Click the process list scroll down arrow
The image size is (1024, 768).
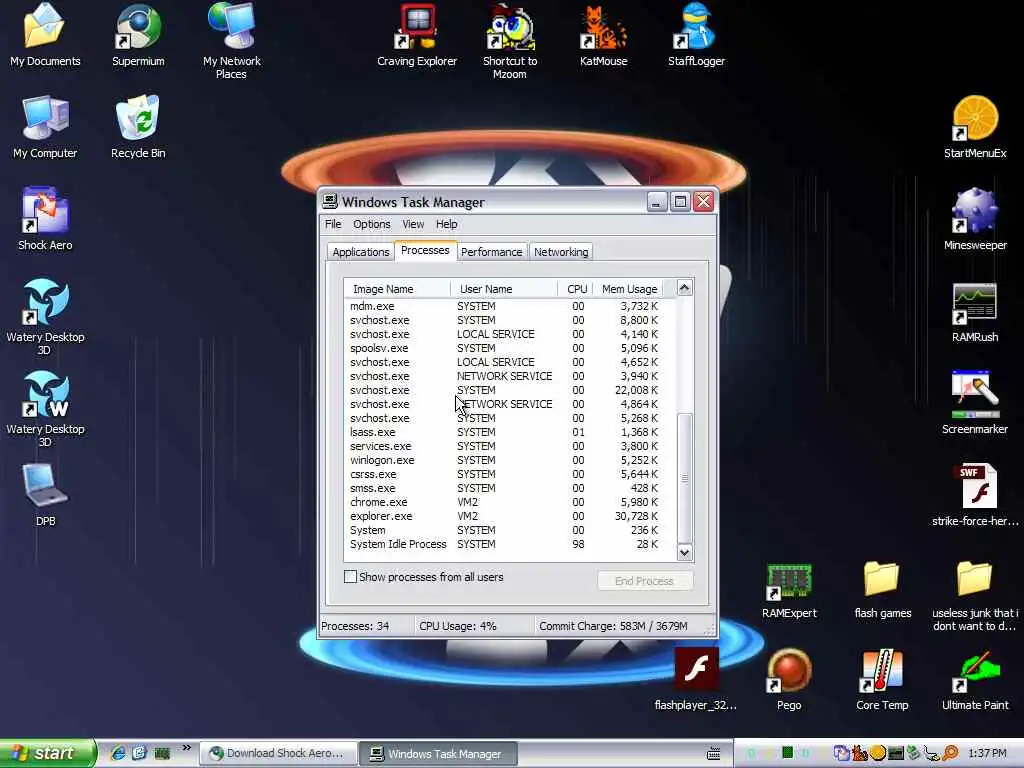(x=684, y=552)
